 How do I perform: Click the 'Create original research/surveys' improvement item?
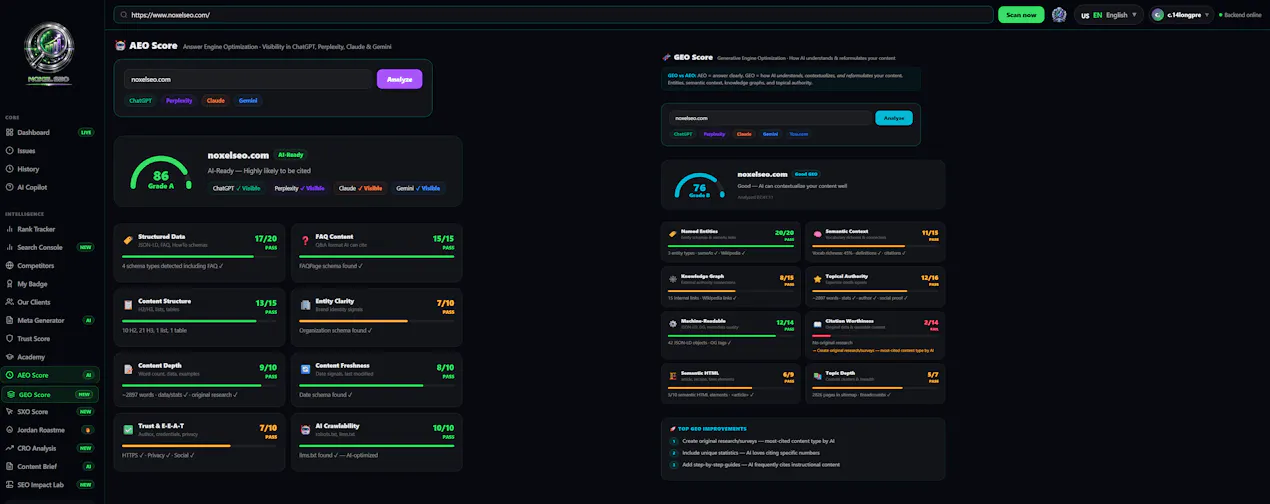coord(759,440)
